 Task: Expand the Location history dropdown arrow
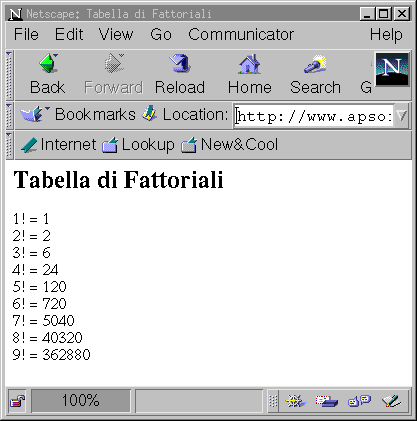coord(402,116)
